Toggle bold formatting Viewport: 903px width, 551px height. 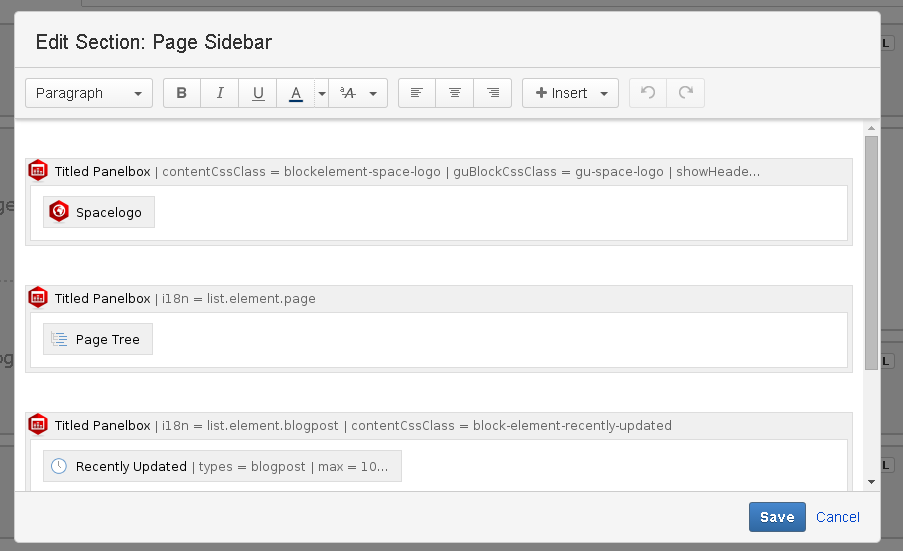point(182,93)
